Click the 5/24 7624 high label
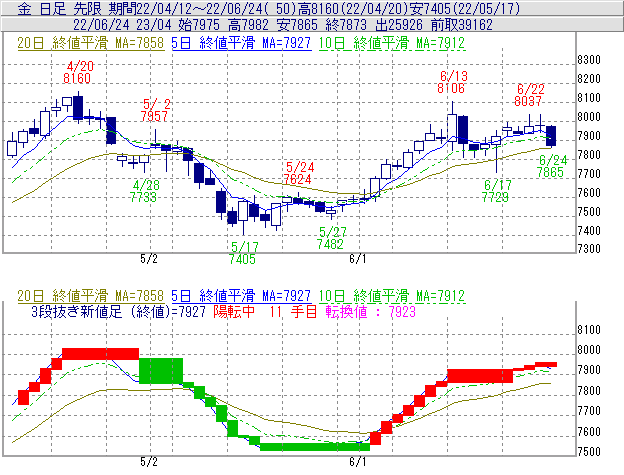Screen dimensions: 624x475 click(x=298, y=173)
